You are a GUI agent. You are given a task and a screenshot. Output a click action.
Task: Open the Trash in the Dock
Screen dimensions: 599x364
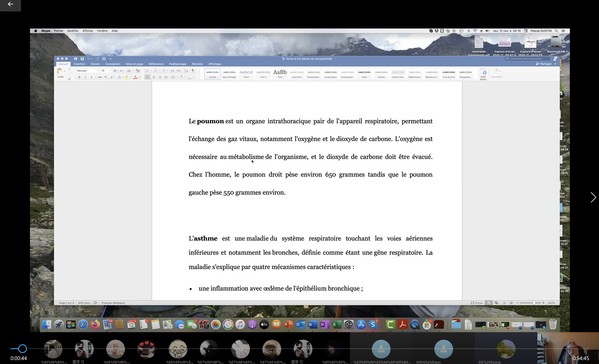click(553, 325)
